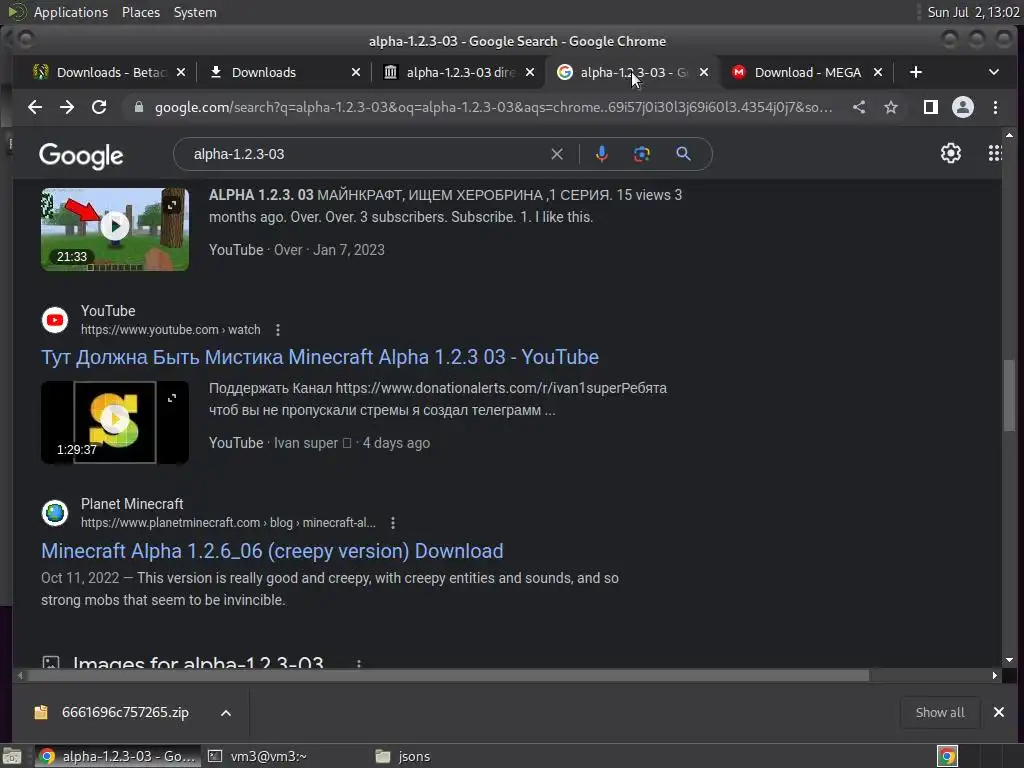The height and width of the screenshot is (768, 1024).
Task: Close the Download - MEGA tab
Action: pos(878,72)
